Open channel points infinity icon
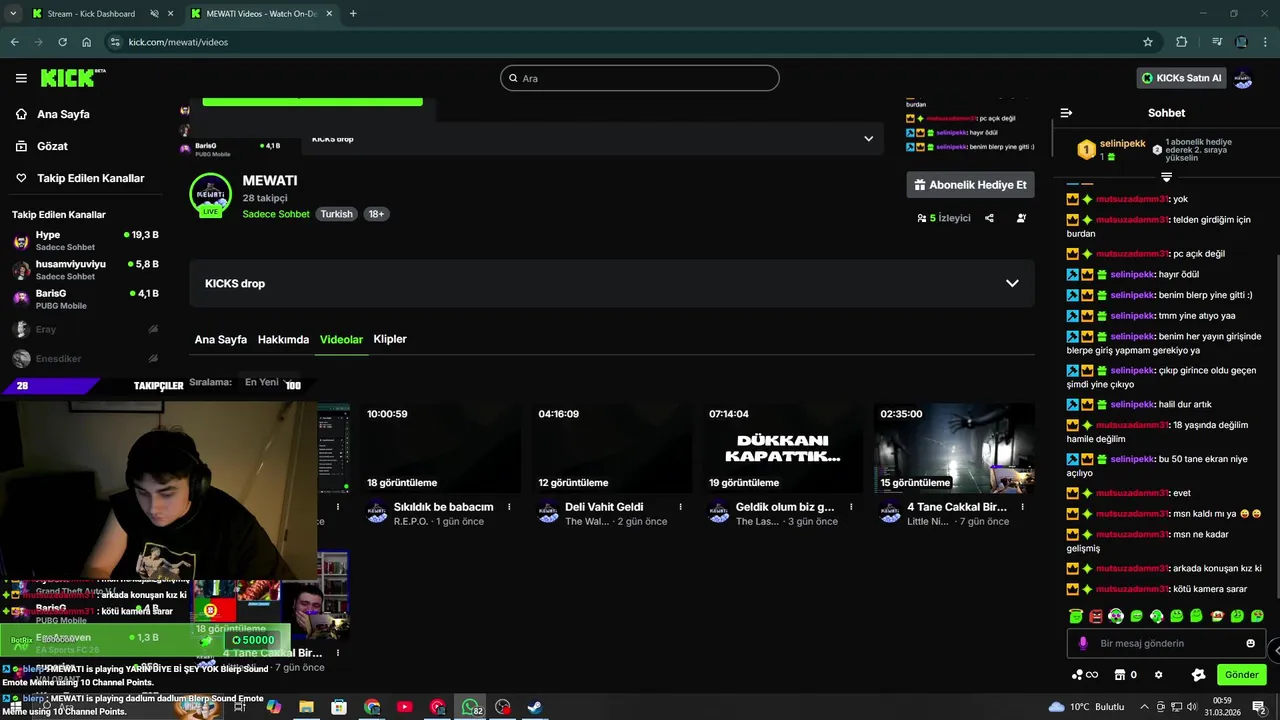 point(1085,675)
